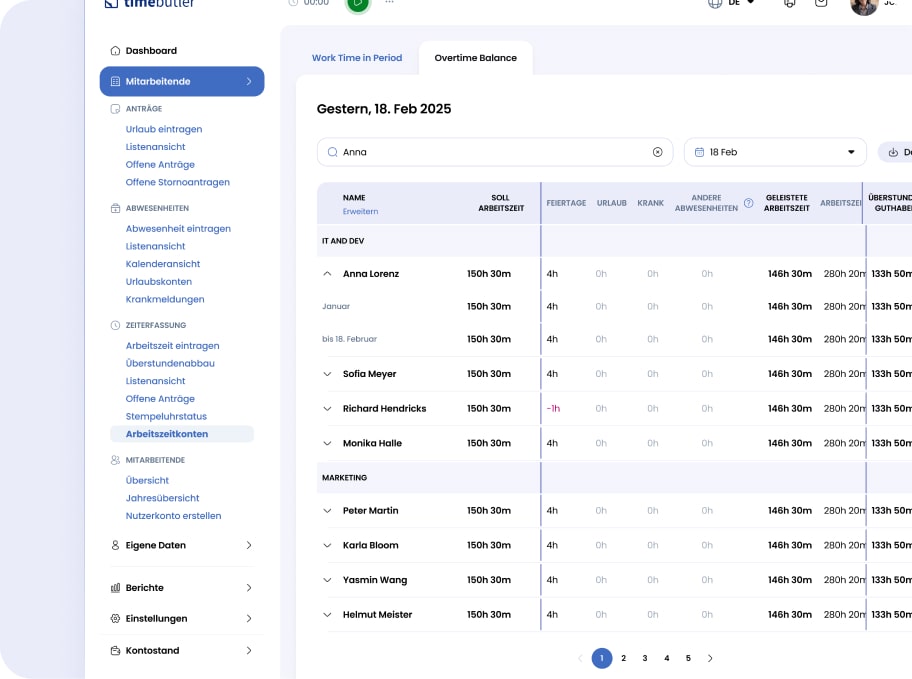
Task: Open Nutzerkonto erstellen
Action: click(173, 516)
